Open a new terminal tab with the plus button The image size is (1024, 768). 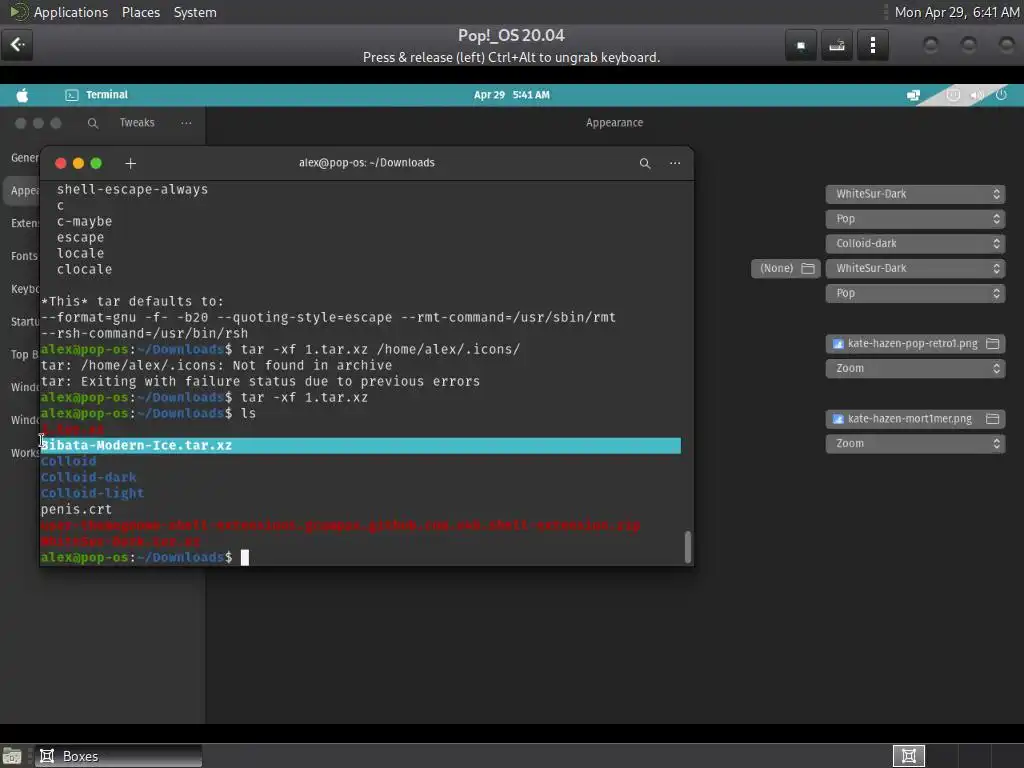tap(131, 163)
